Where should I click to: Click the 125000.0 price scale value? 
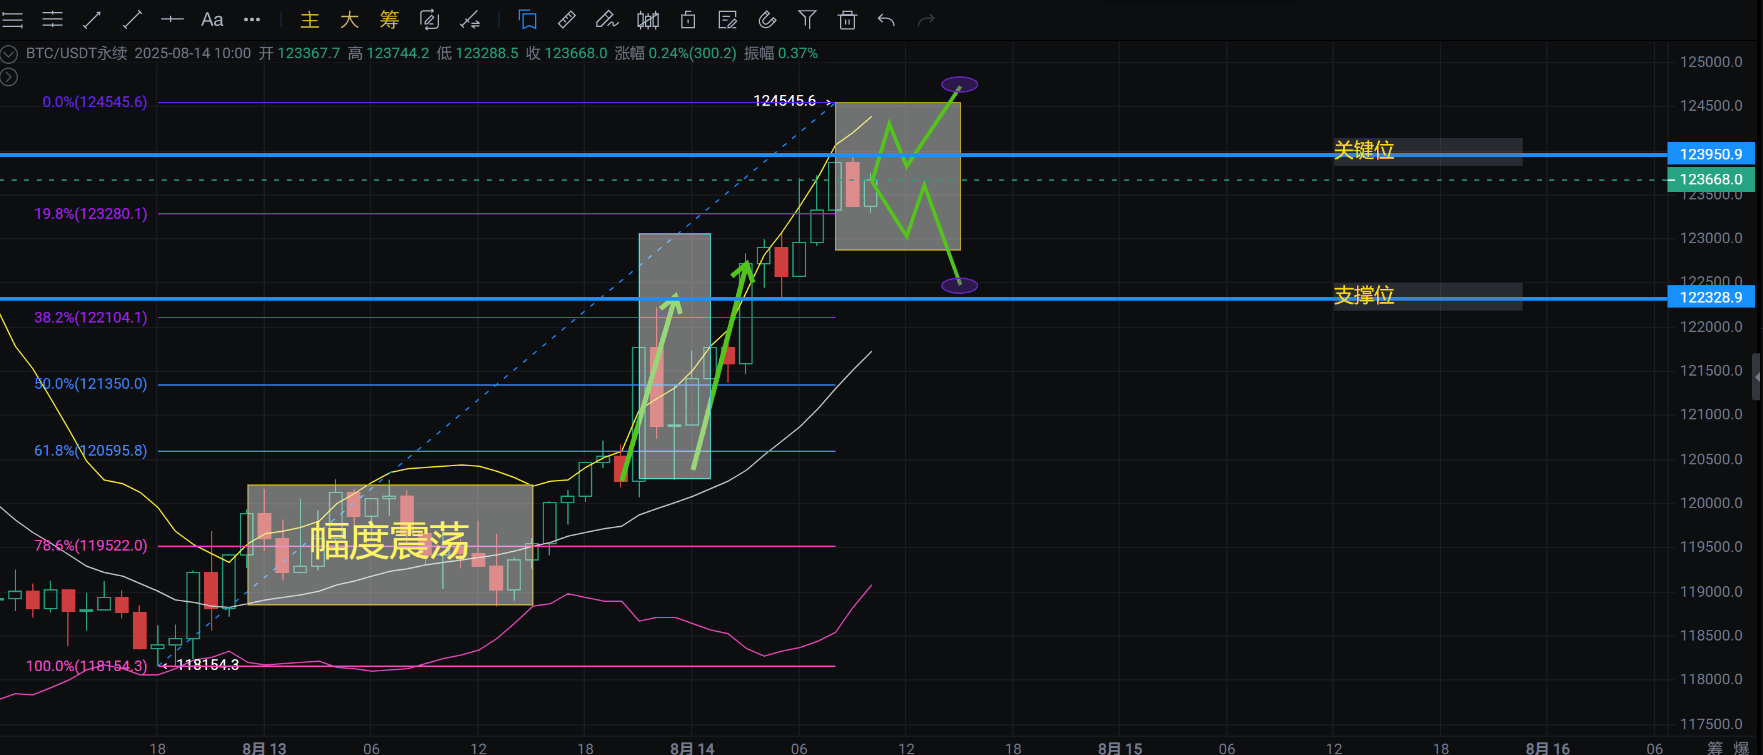point(1711,61)
